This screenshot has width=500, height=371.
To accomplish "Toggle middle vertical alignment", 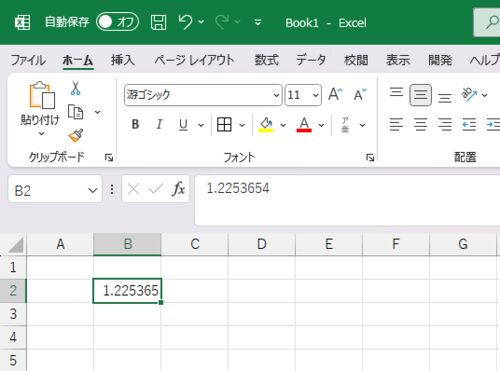I will tap(420, 95).
